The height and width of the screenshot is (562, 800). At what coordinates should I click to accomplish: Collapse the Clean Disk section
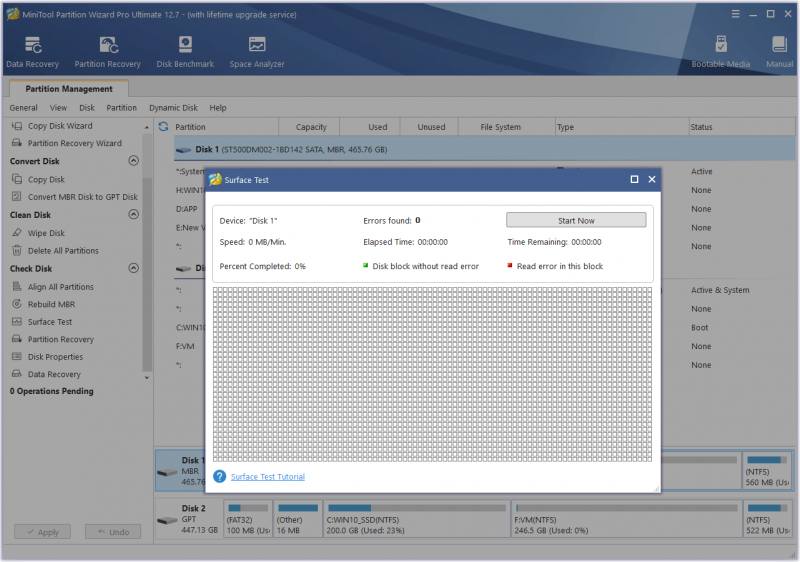(134, 214)
